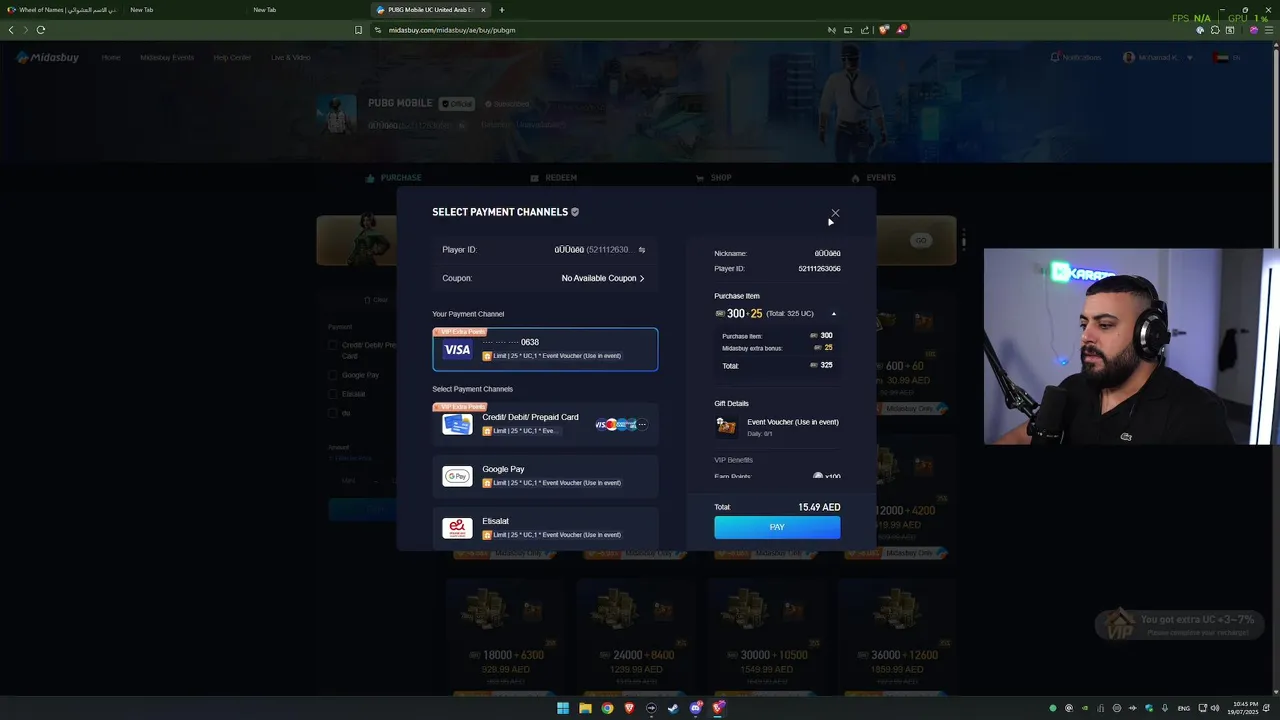The image size is (1280, 720).
Task: Click the Event Voucher gift thumbnail
Action: (727, 427)
